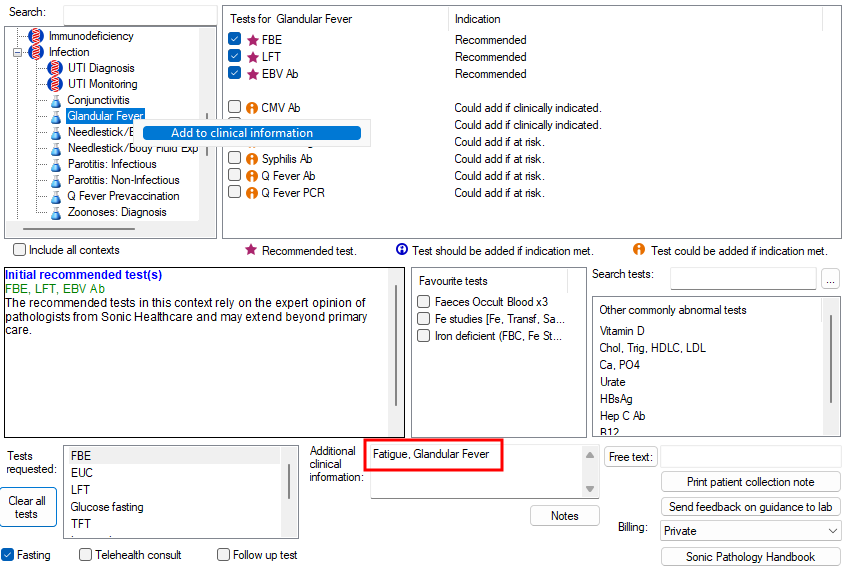842x569 pixels.
Task: Click the star icon beside FBE
Action: pos(252,40)
